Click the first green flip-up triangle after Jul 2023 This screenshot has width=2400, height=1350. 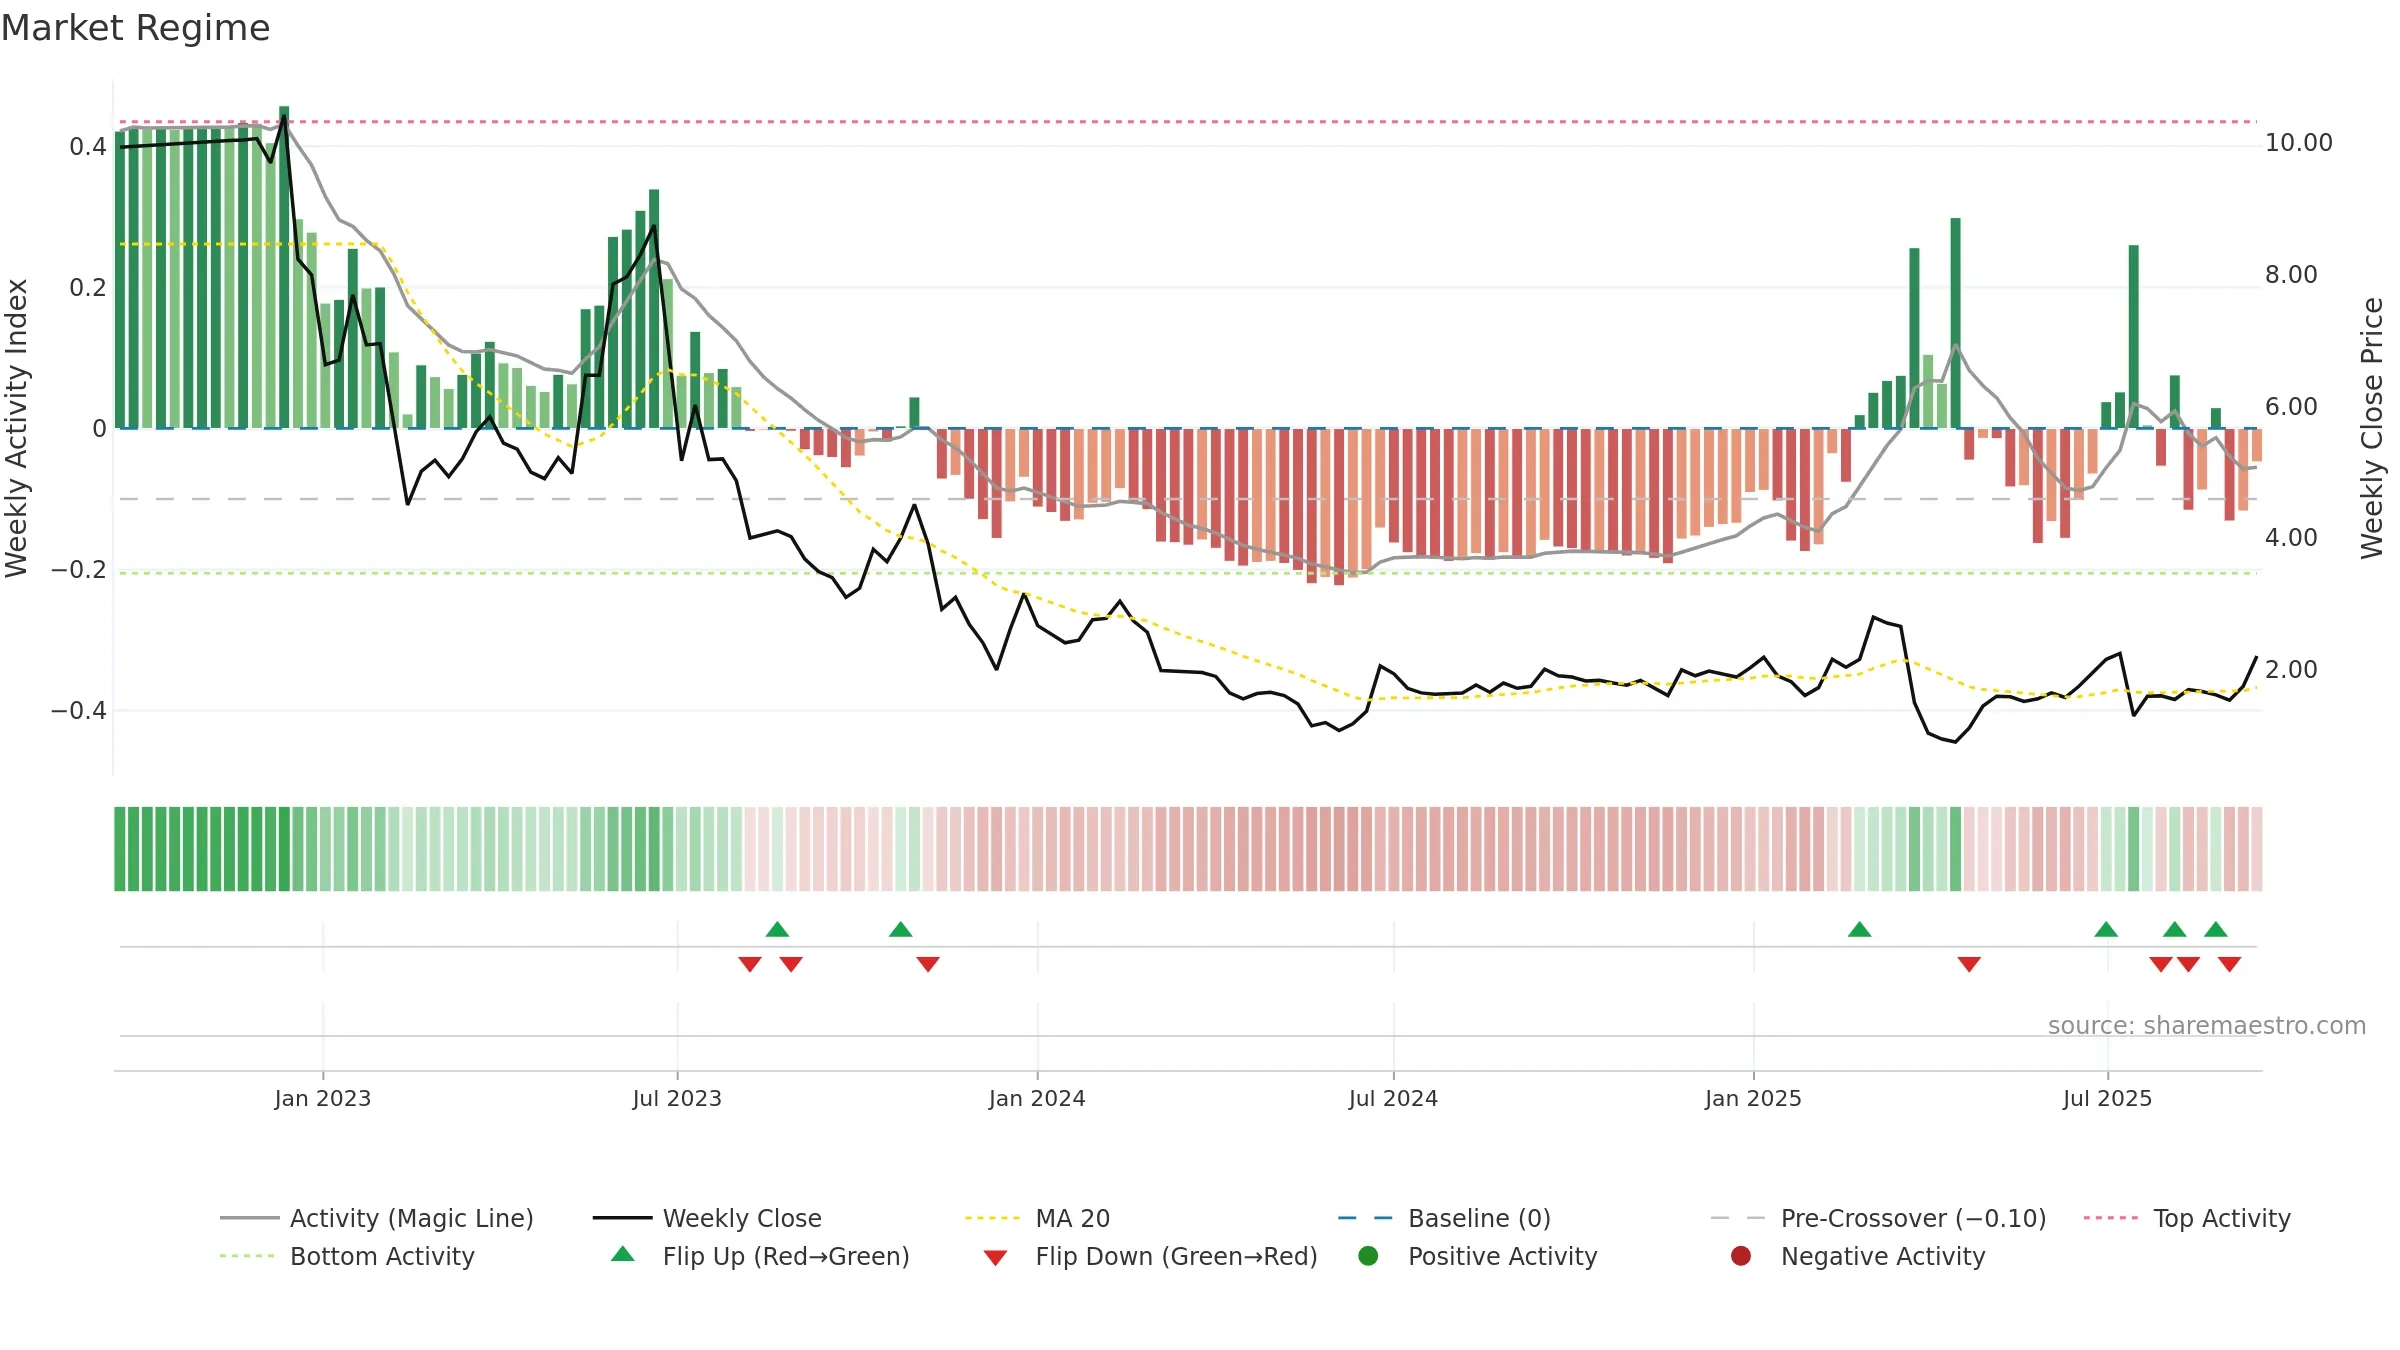pyautogui.click(x=777, y=930)
